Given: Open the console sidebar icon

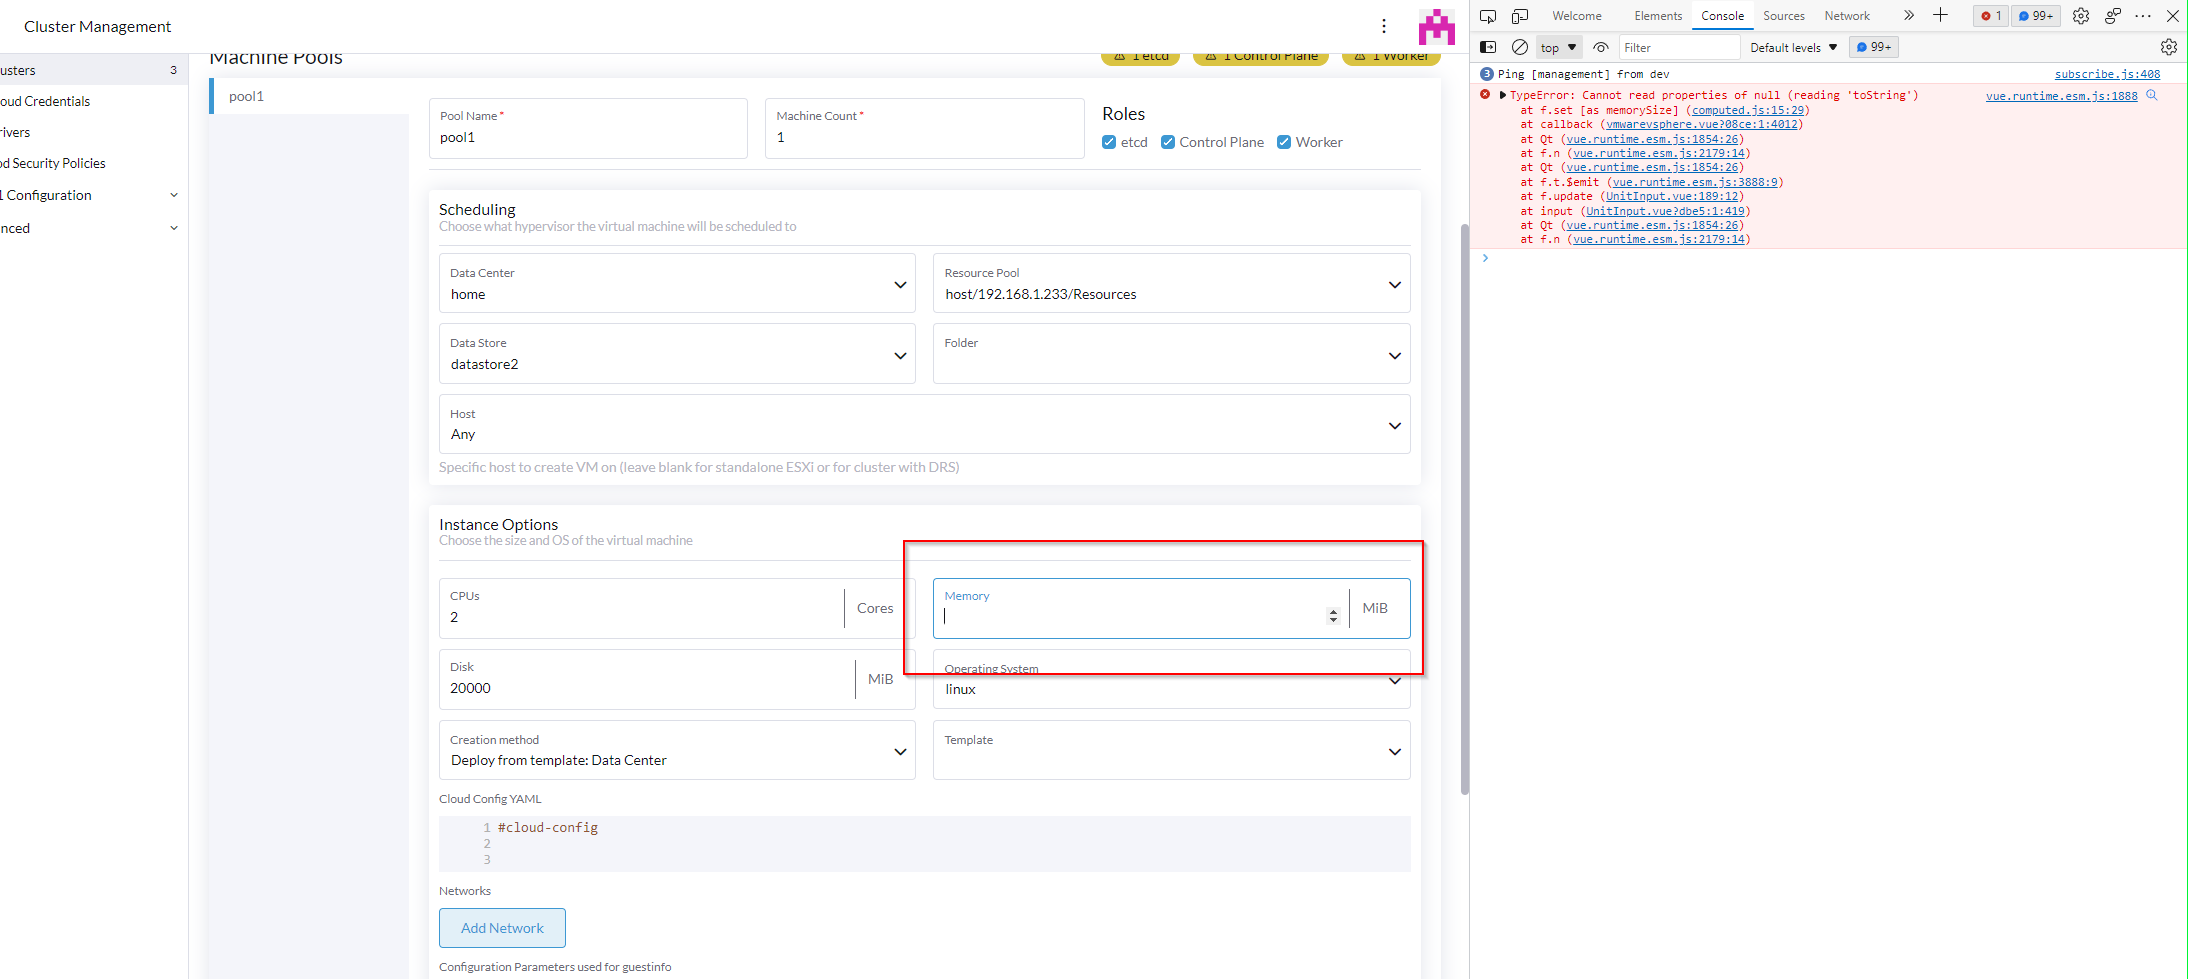Looking at the screenshot, I should point(1488,47).
